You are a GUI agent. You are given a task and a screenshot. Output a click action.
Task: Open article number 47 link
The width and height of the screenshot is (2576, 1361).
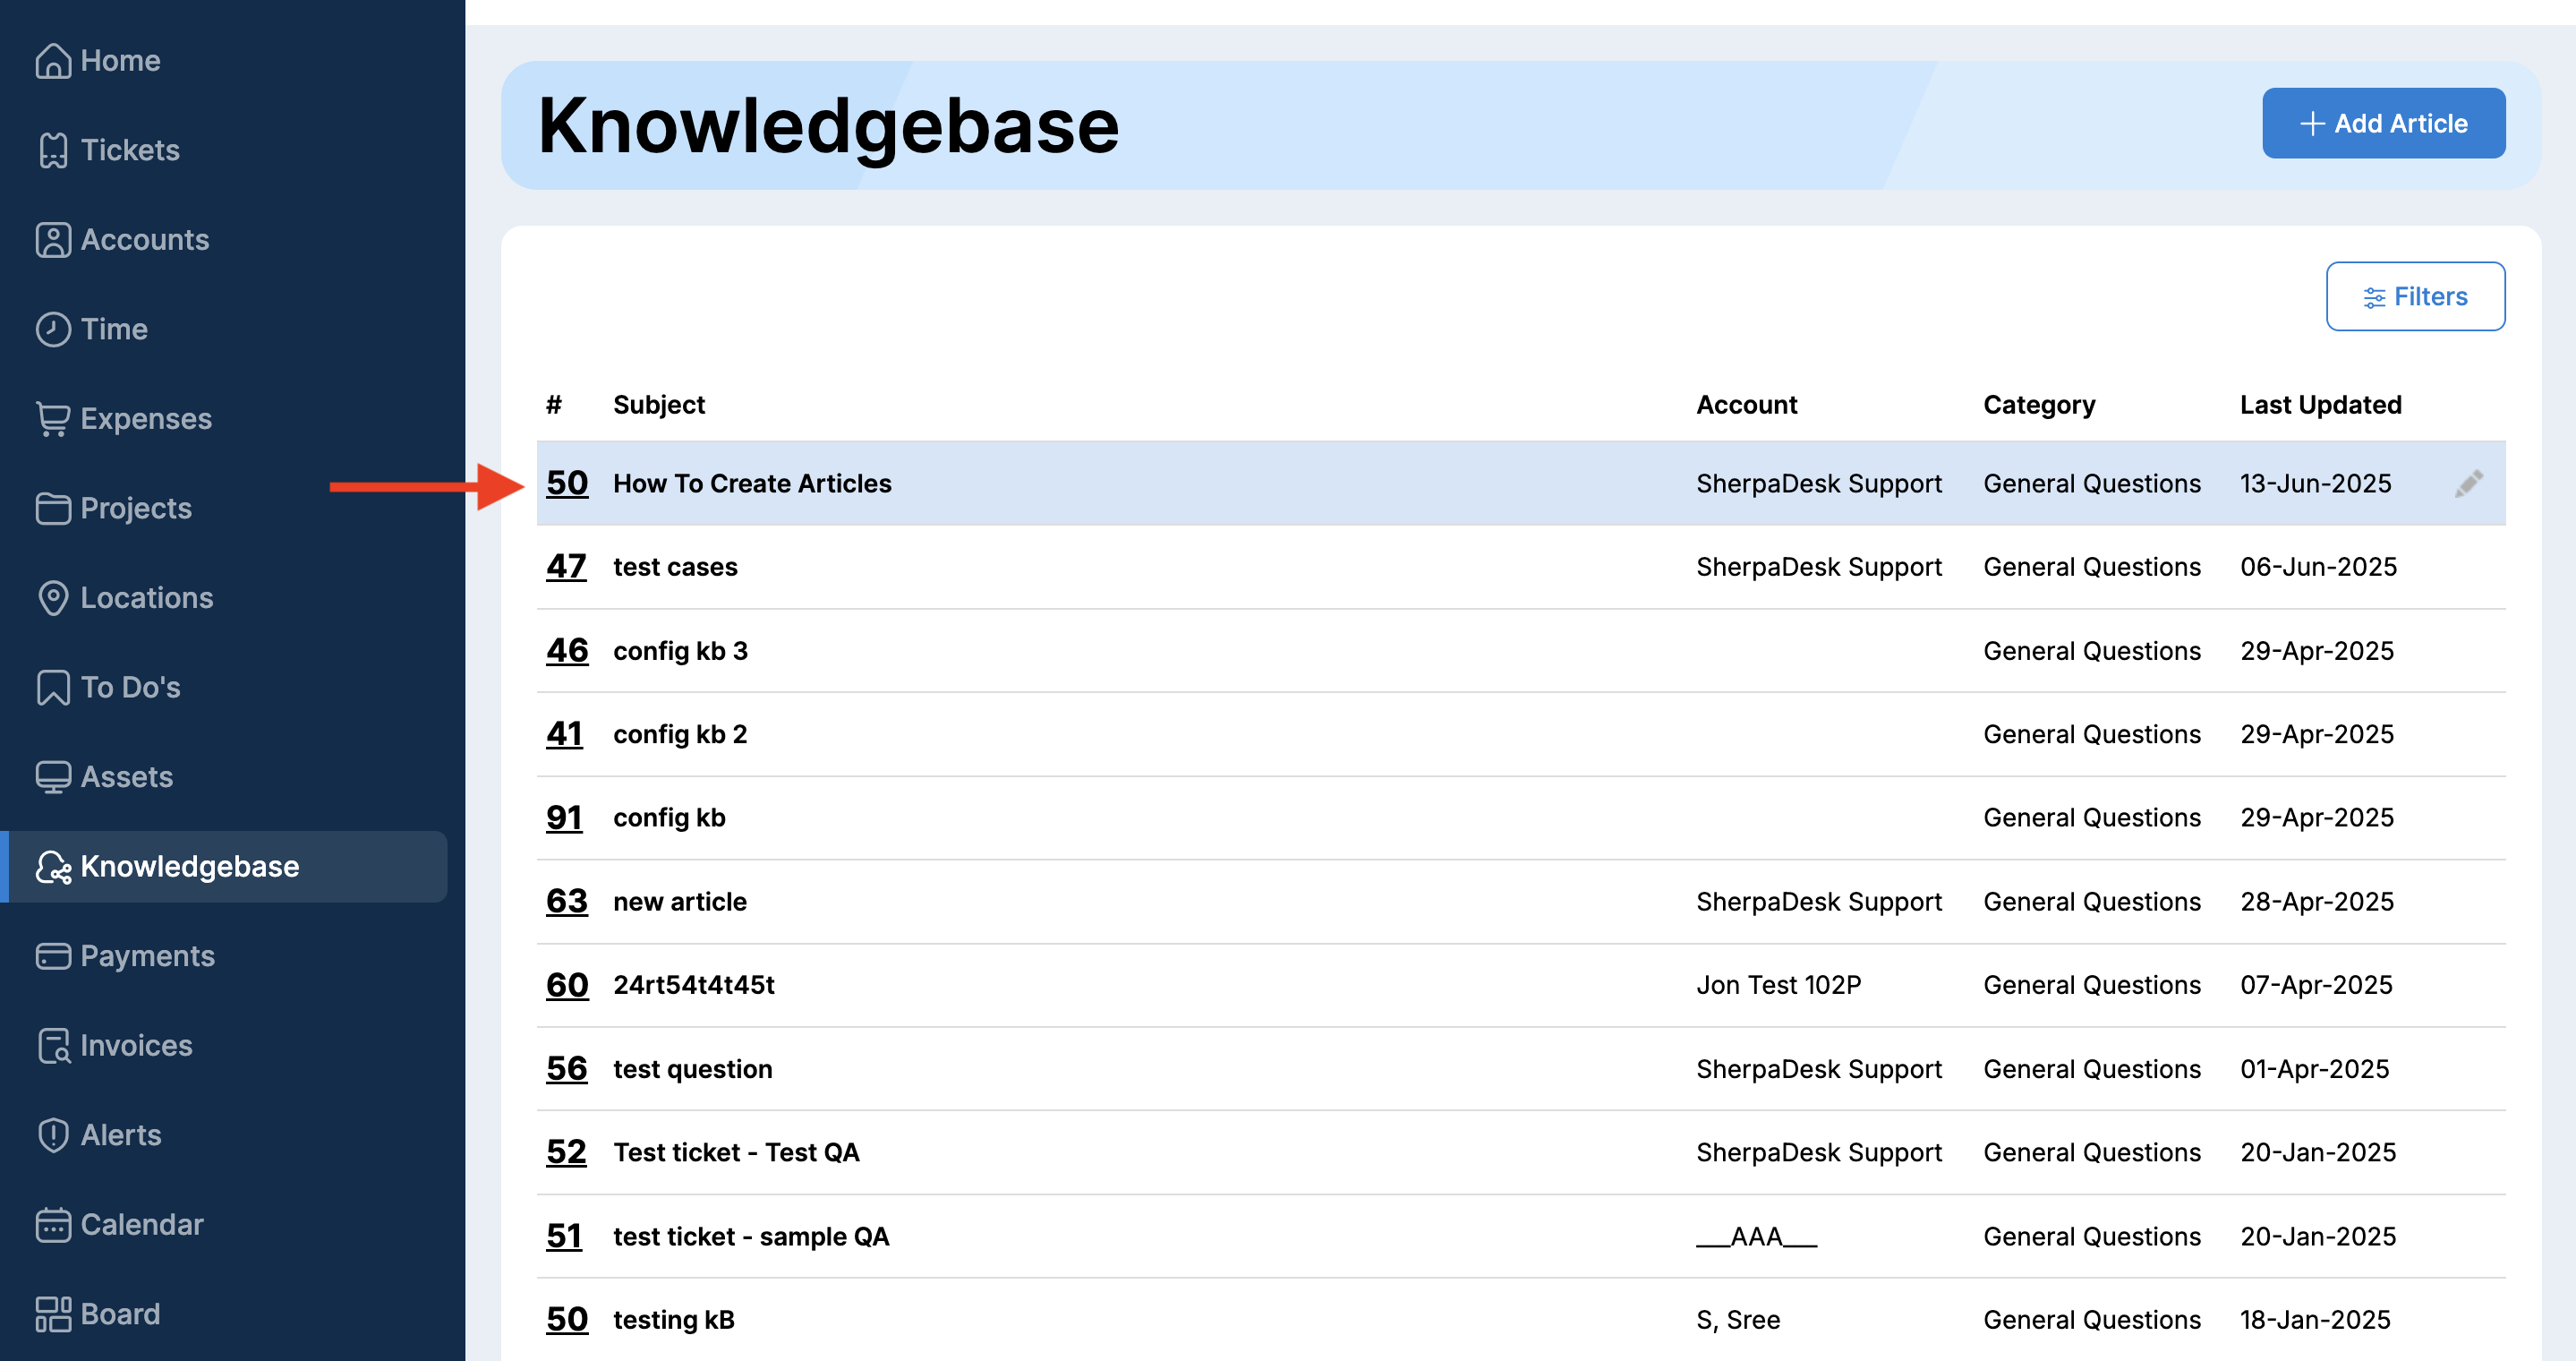click(x=566, y=567)
